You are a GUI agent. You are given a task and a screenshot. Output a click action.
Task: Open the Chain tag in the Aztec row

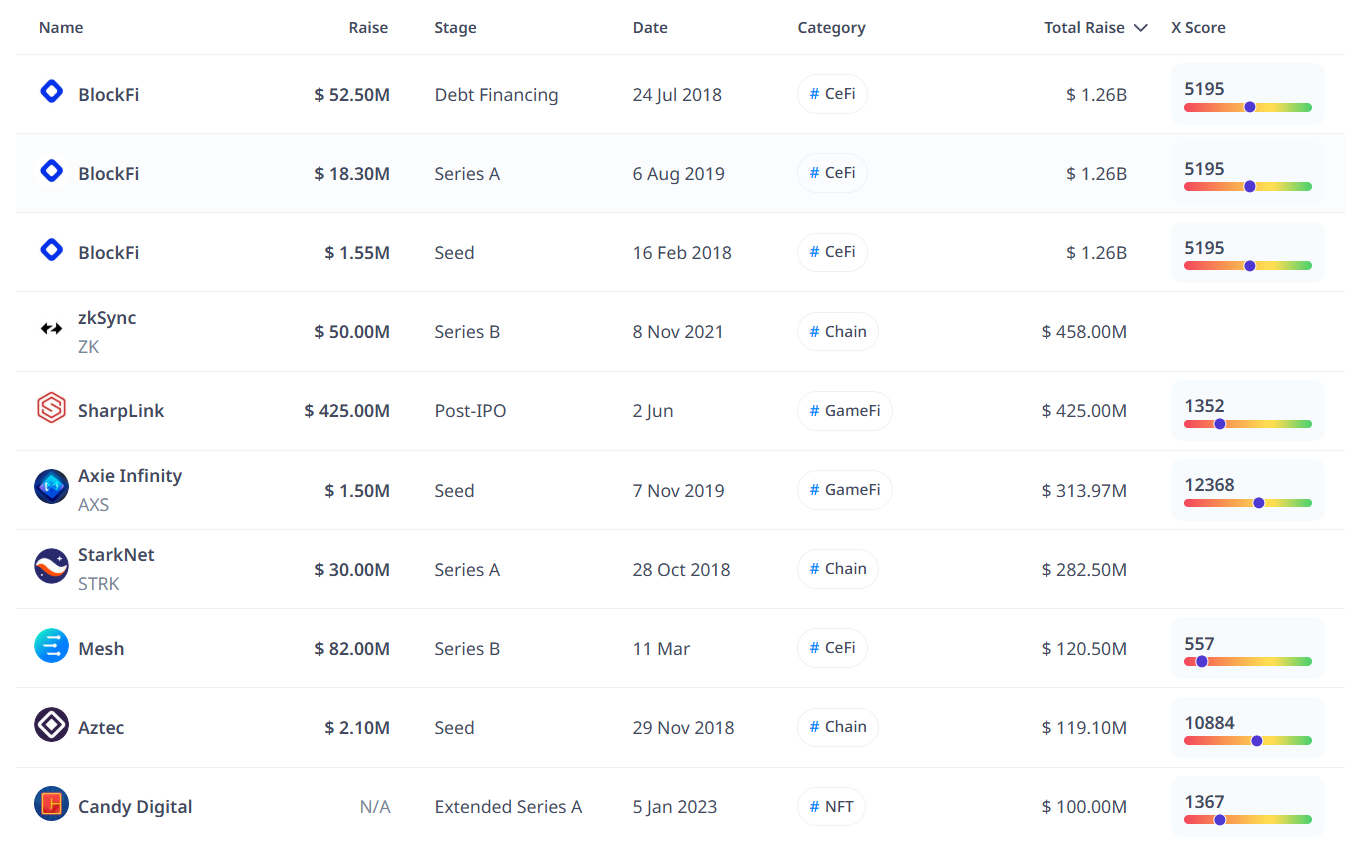coord(838,727)
